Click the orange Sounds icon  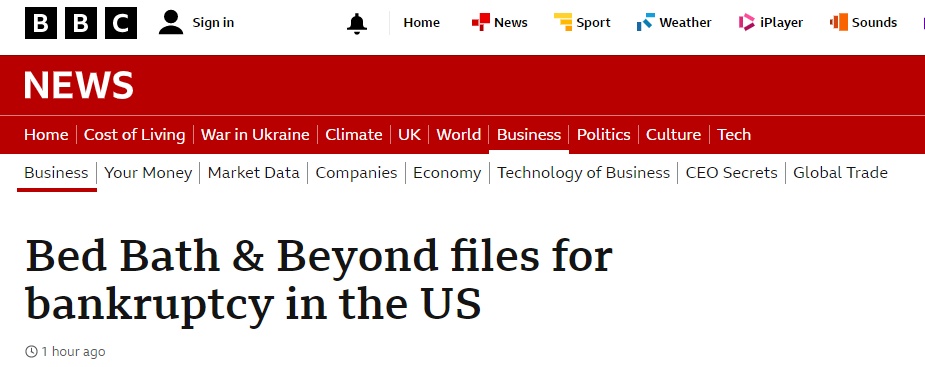[x=839, y=22]
